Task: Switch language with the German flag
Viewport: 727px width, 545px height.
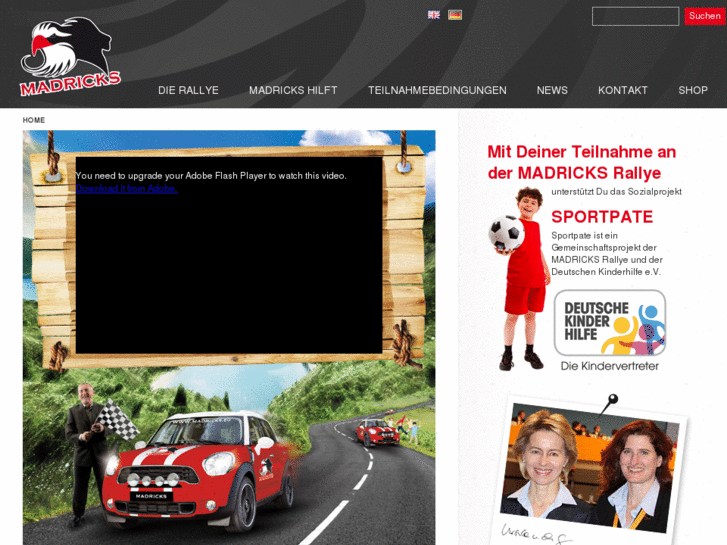Action: 455,15
